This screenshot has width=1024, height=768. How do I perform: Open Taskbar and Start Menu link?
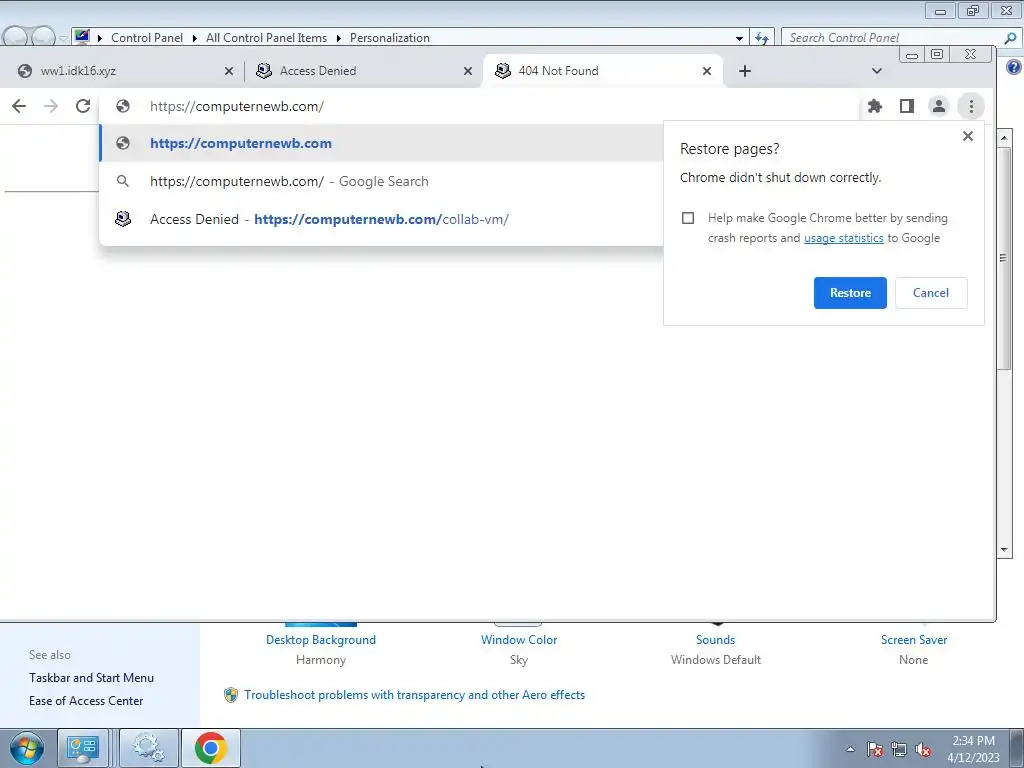(x=91, y=678)
